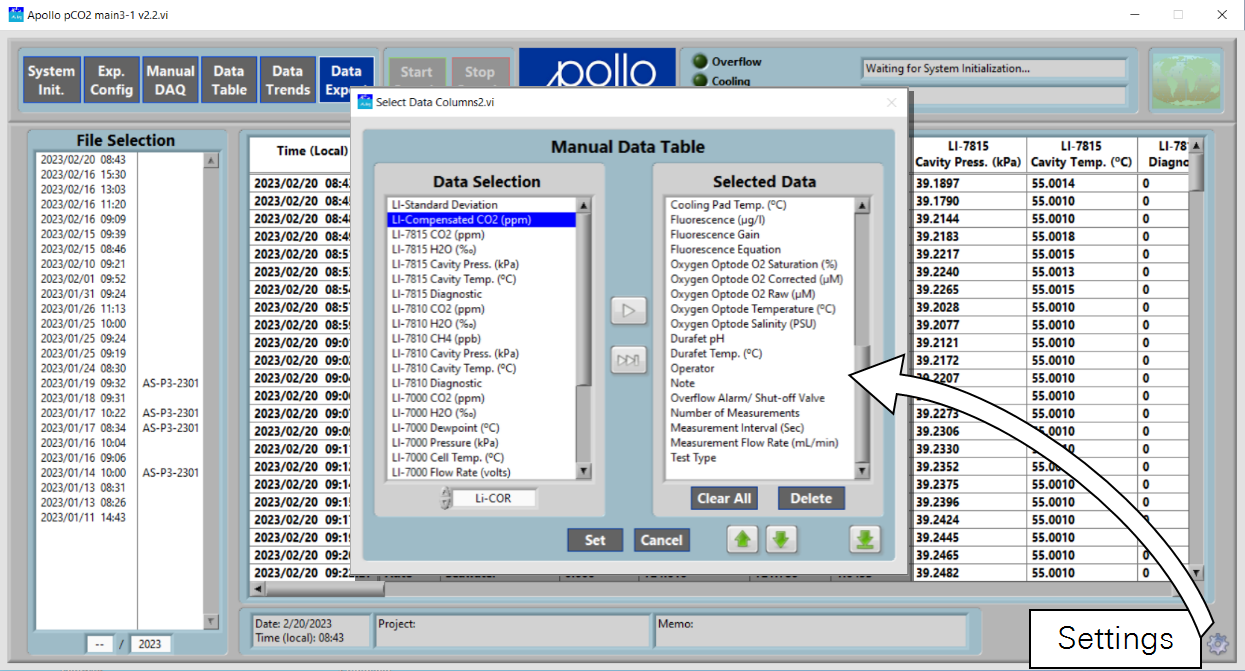
Task: Click the green move-to-bottom arrow button
Action: point(865,540)
